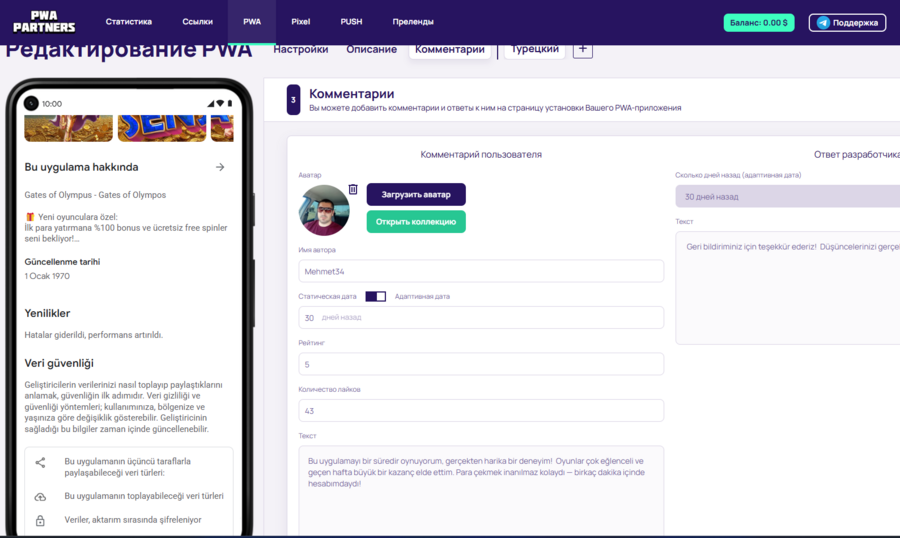The width and height of the screenshot is (900, 538).
Task: Click the lock icon in data safety
Action: (x=40, y=520)
